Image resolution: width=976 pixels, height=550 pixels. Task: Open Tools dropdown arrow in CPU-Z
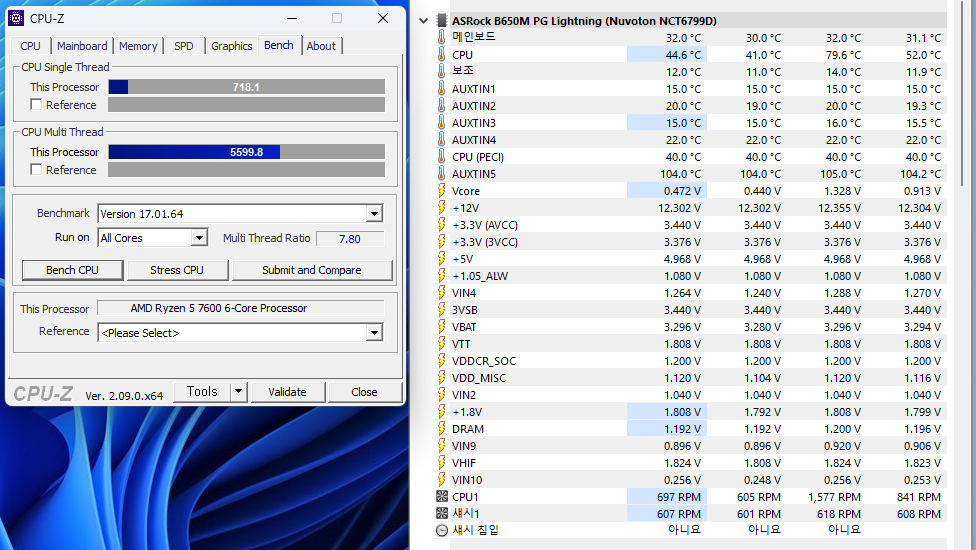[x=238, y=392]
